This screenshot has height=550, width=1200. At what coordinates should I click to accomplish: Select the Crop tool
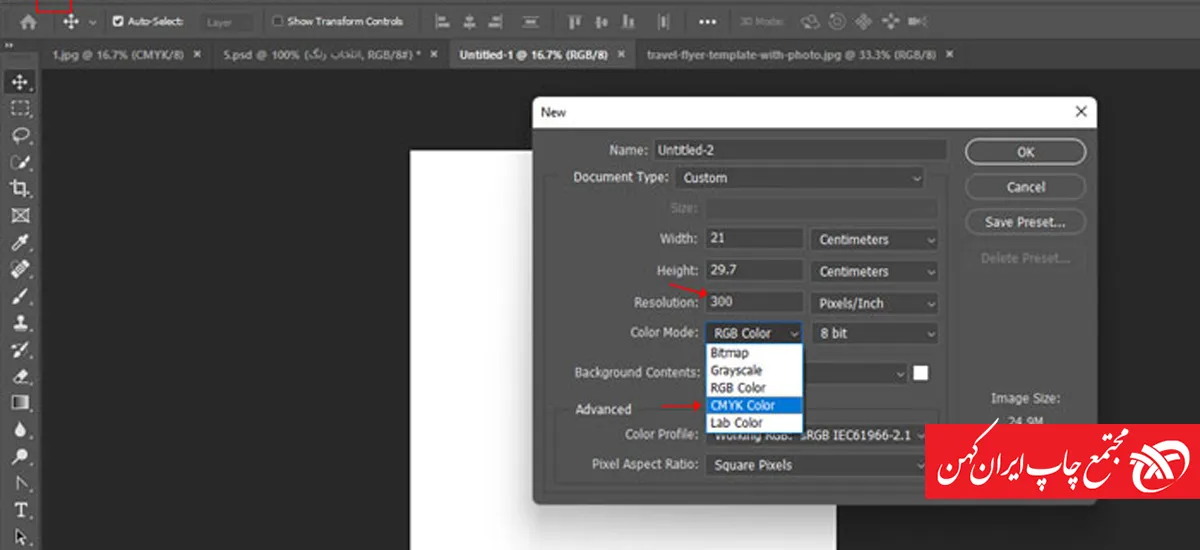(x=20, y=189)
